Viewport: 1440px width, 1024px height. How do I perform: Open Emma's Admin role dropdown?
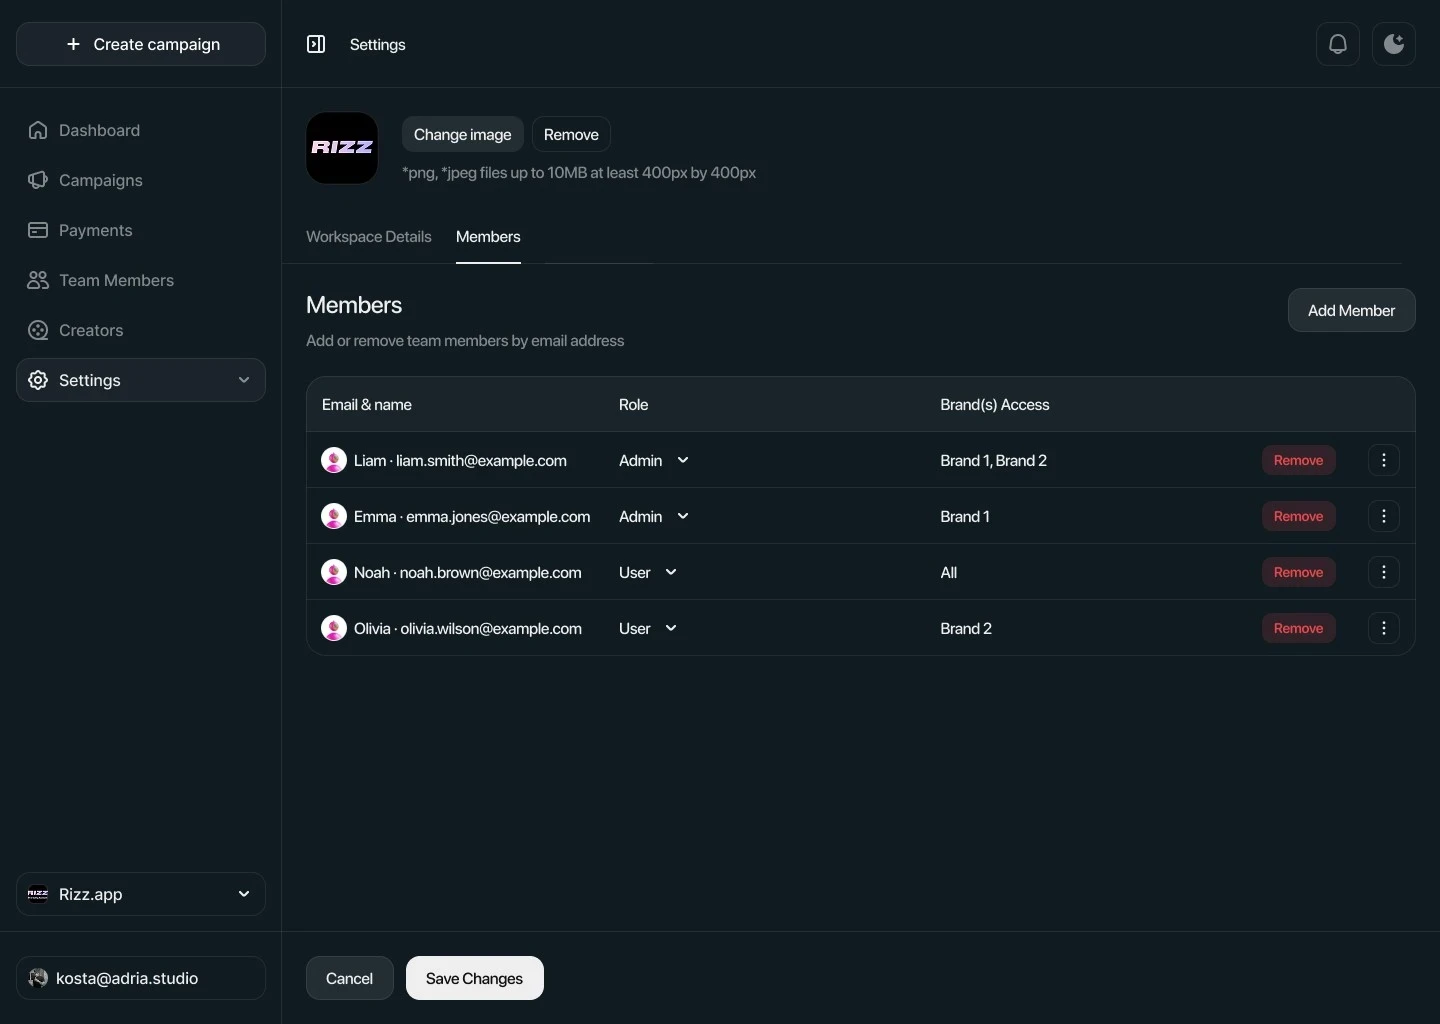click(x=654, y=516)
